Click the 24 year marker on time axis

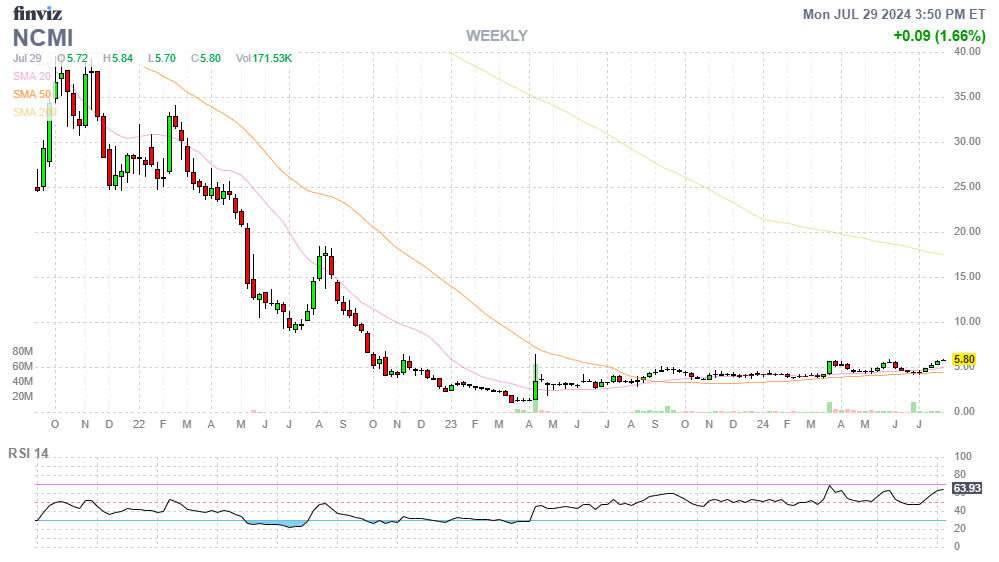pyautogui.click(x=762, y=425)
